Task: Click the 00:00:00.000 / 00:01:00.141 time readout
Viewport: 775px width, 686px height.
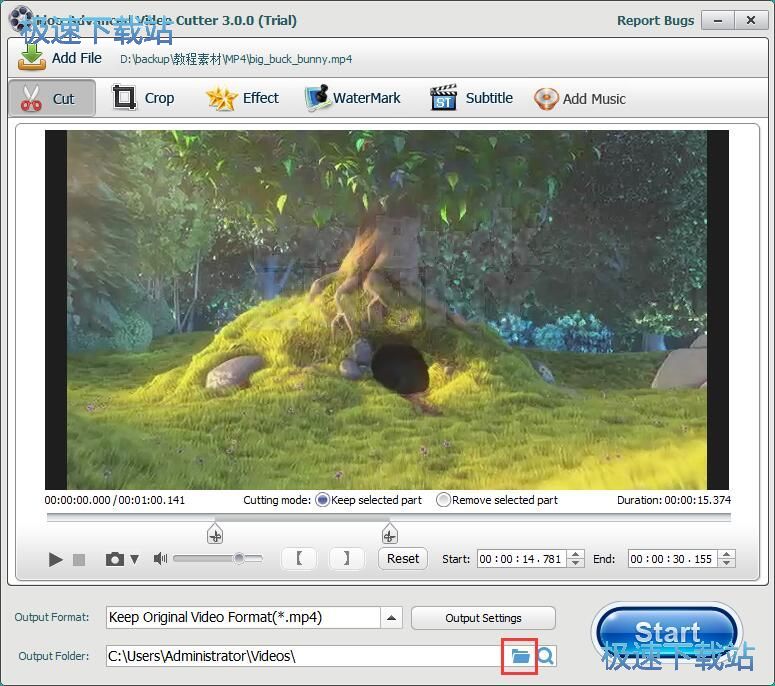Action: tap(115, 500)
